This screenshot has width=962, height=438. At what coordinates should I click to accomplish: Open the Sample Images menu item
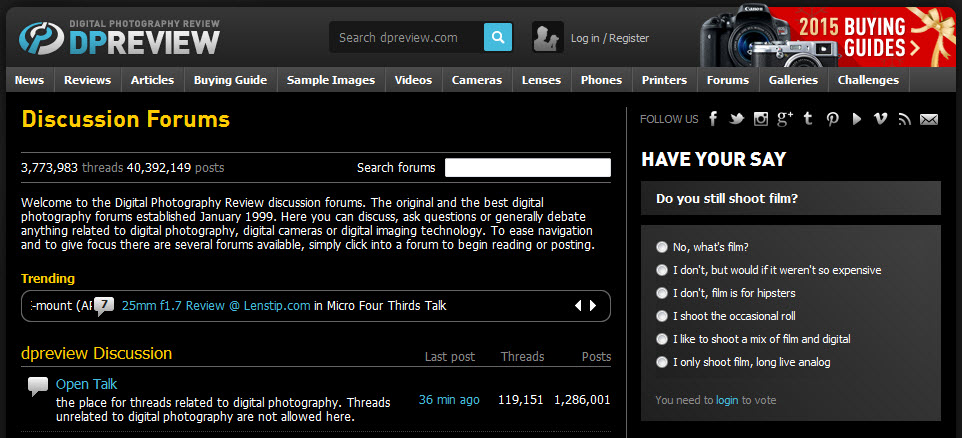click(x=331, y=80)
